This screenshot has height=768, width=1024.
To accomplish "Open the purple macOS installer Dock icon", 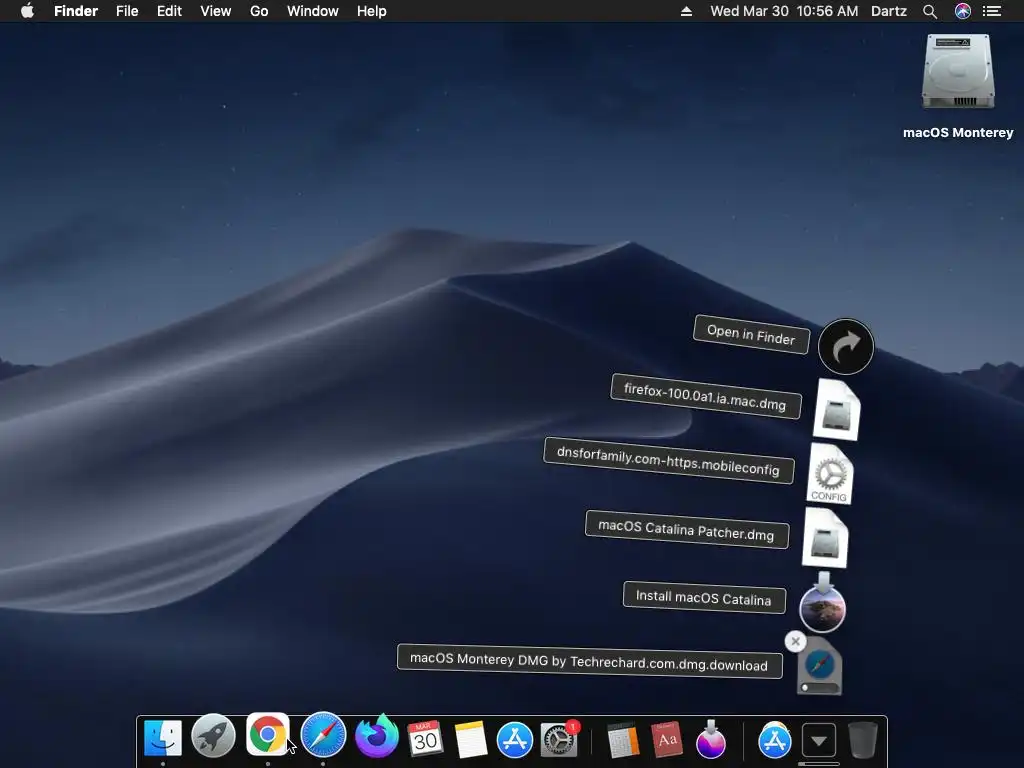I will (x=711, y=739).
